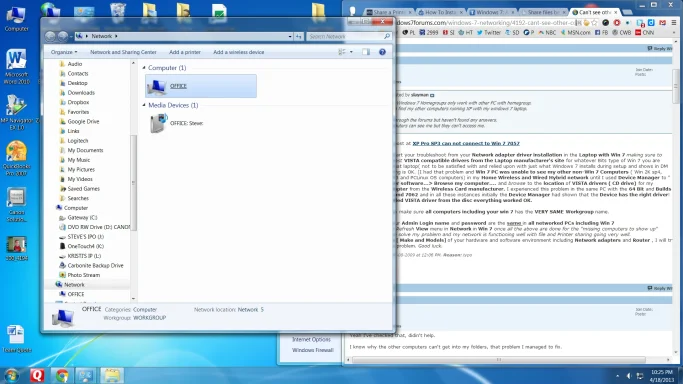The image size is (683, 384).
Task: Open Network and Sharing Center
Action: pos(123,52)
